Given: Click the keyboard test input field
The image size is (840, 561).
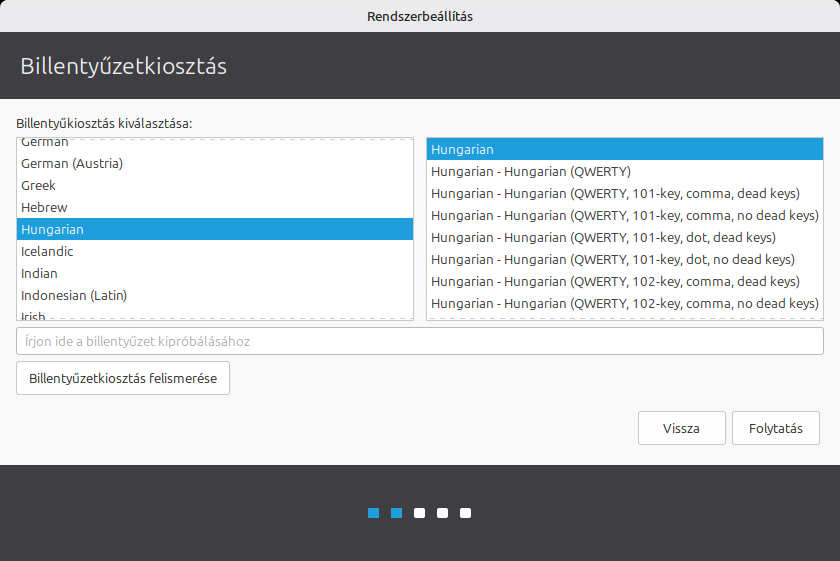Looking at the screenshot, I should (419, 341).
